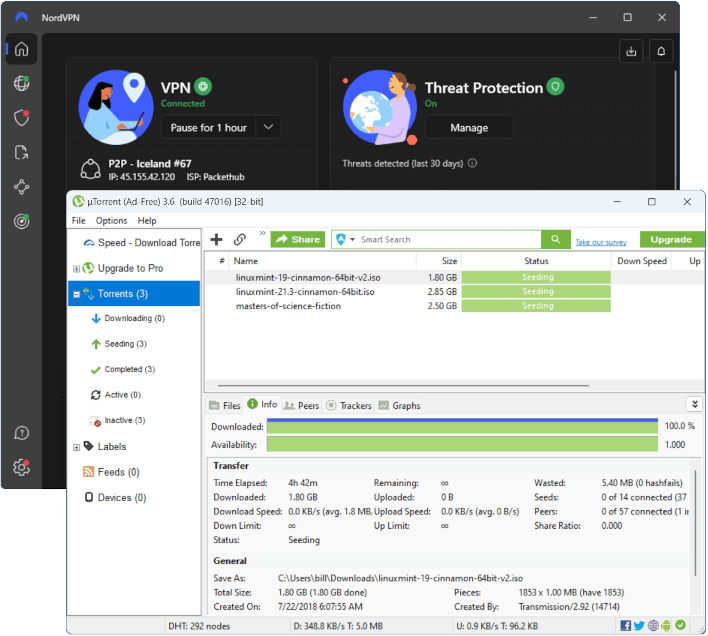
Task: Click NordVPN download updates icon
Action: tap(631, 51)
